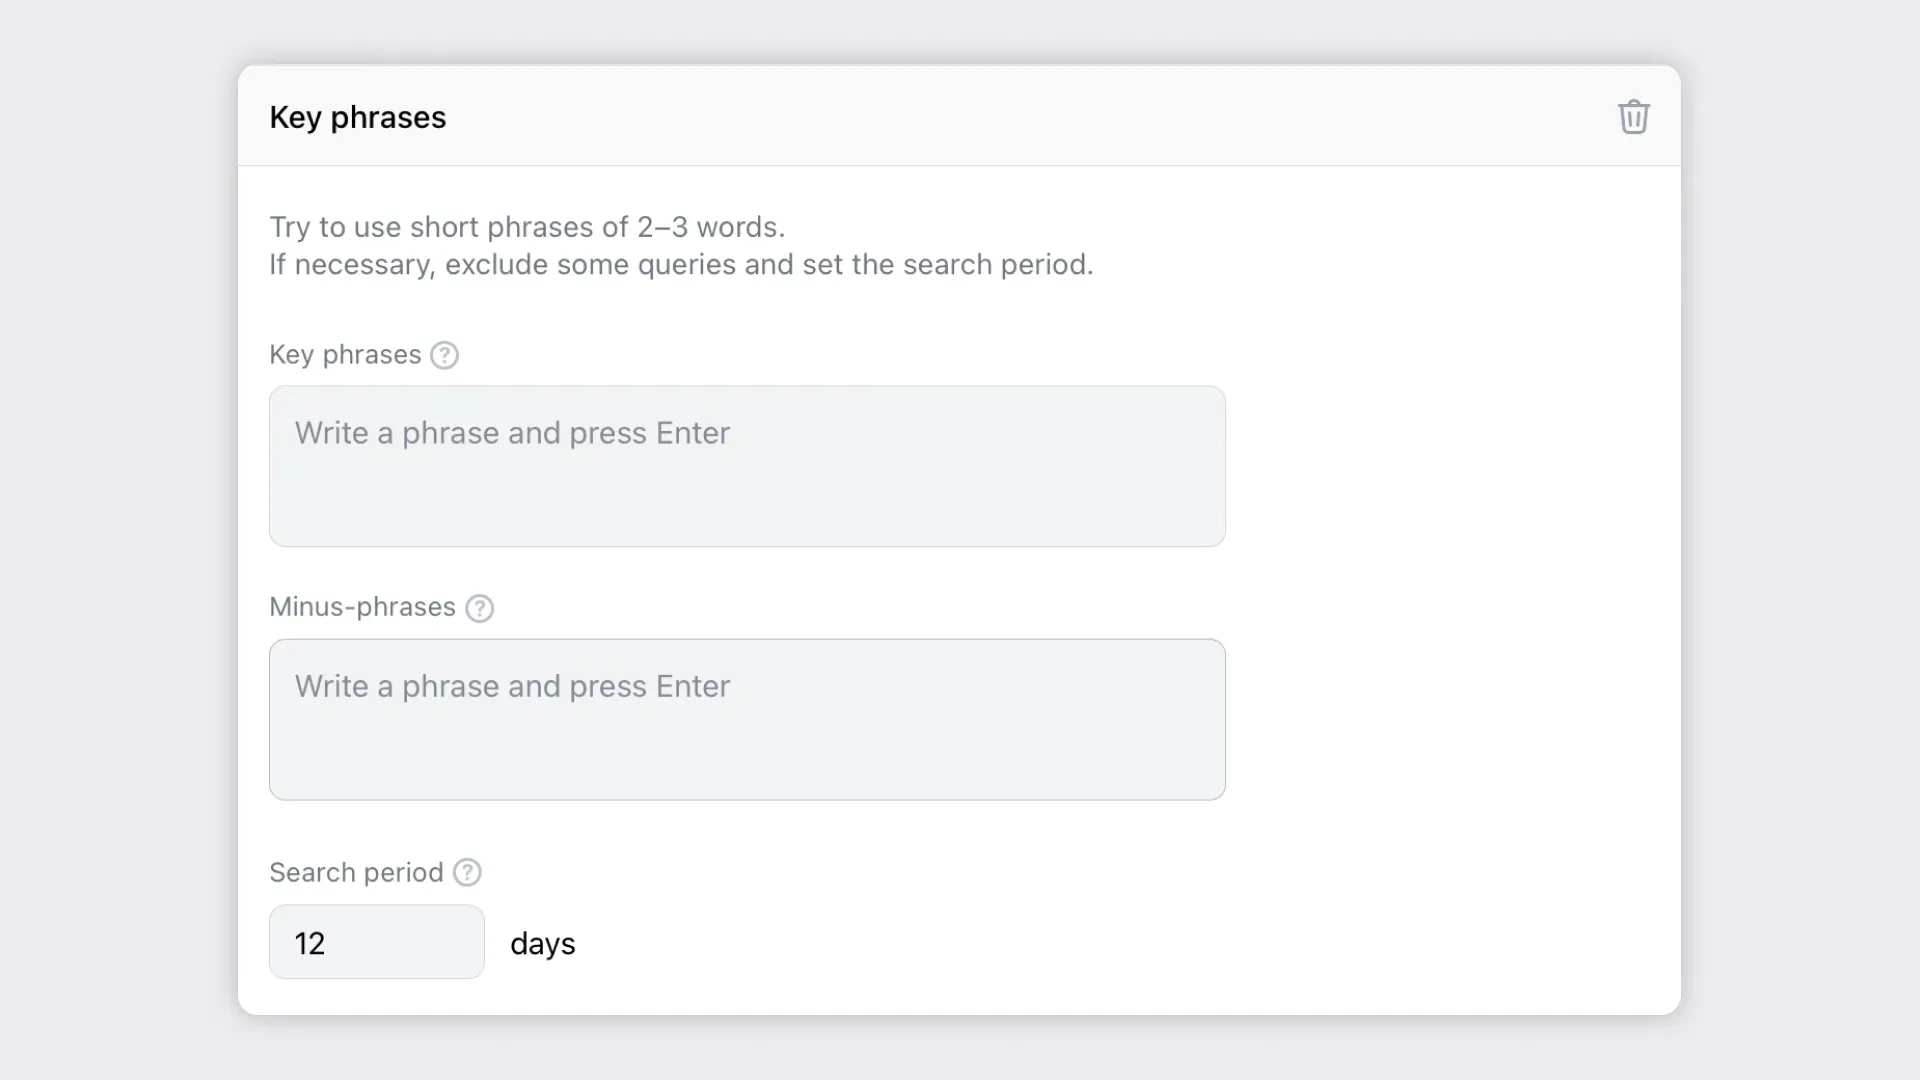Click the 'Minus-phrases' field label
This screenshot has height=1080, width=1920.
coord(362,607)
